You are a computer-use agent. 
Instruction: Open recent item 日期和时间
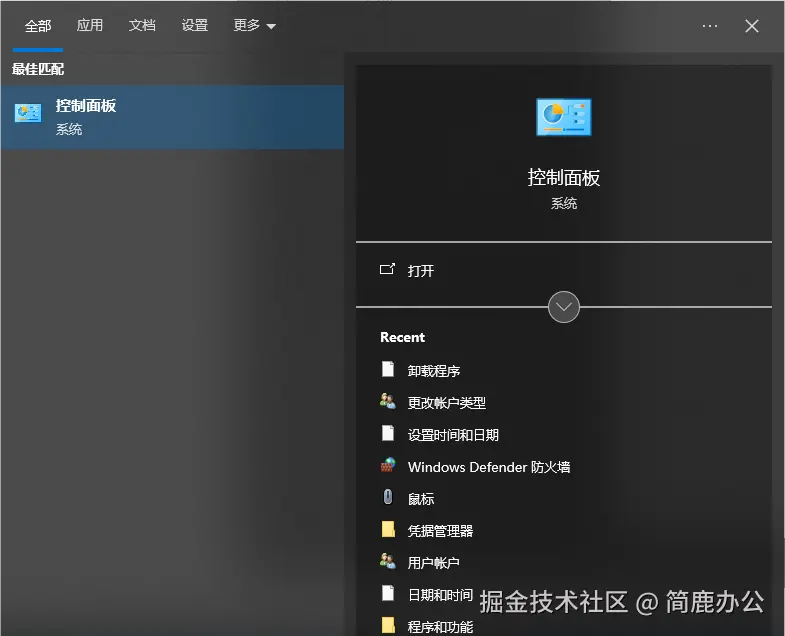click(x=440, y=595)
